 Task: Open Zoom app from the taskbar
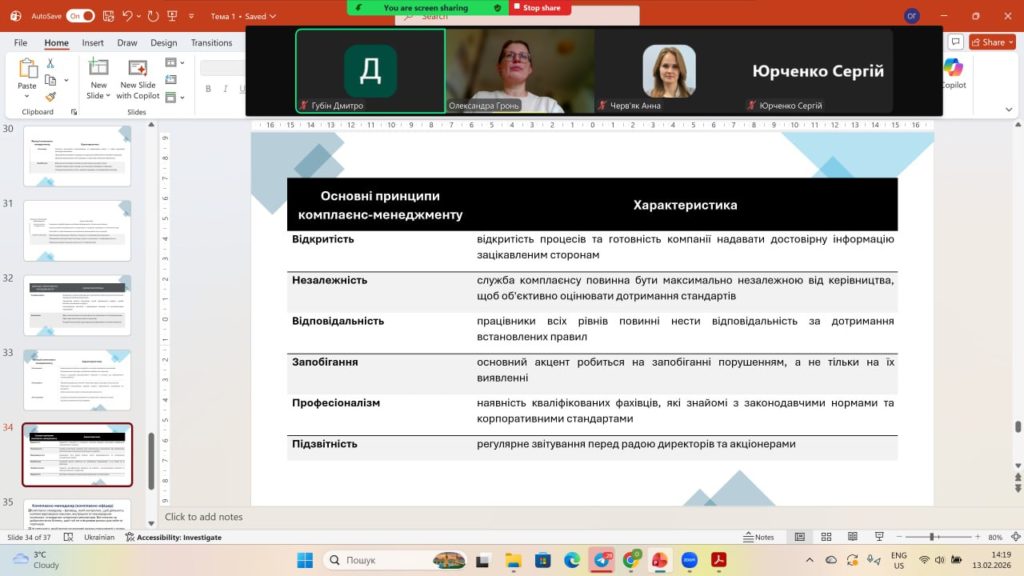pyautogui.click(x=689, y=560)
